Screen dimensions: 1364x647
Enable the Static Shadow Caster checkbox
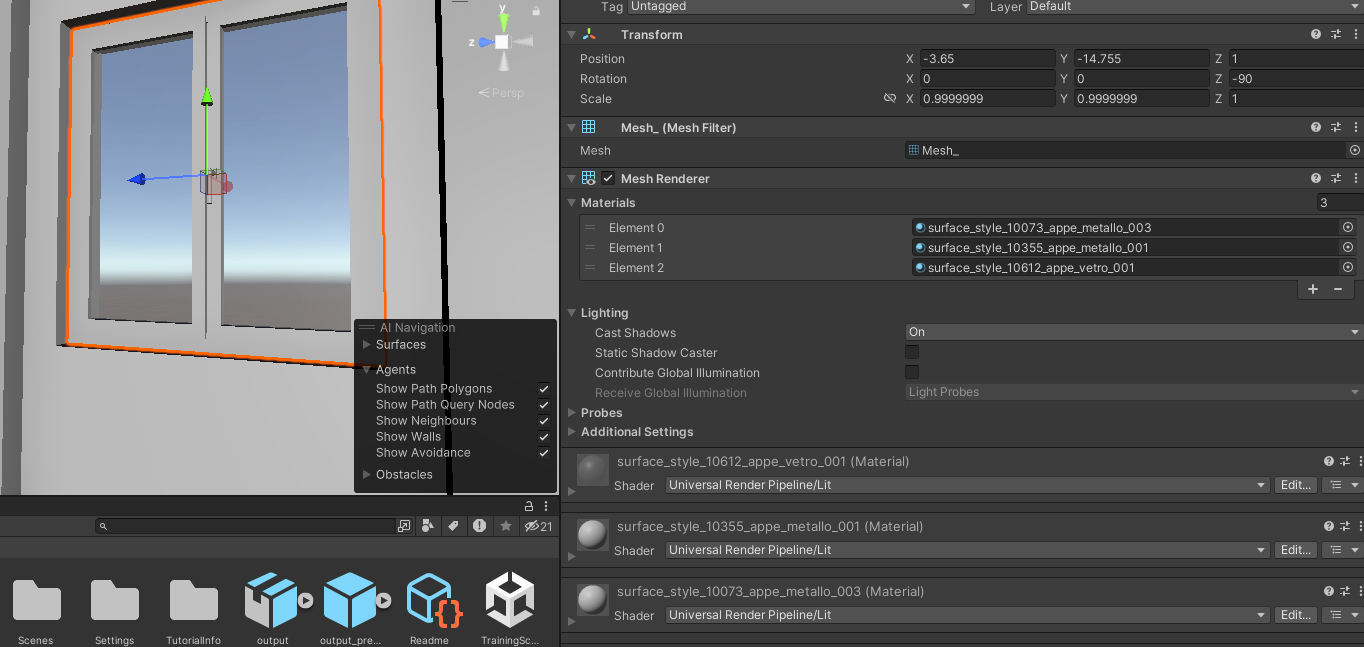pos(911,352)
